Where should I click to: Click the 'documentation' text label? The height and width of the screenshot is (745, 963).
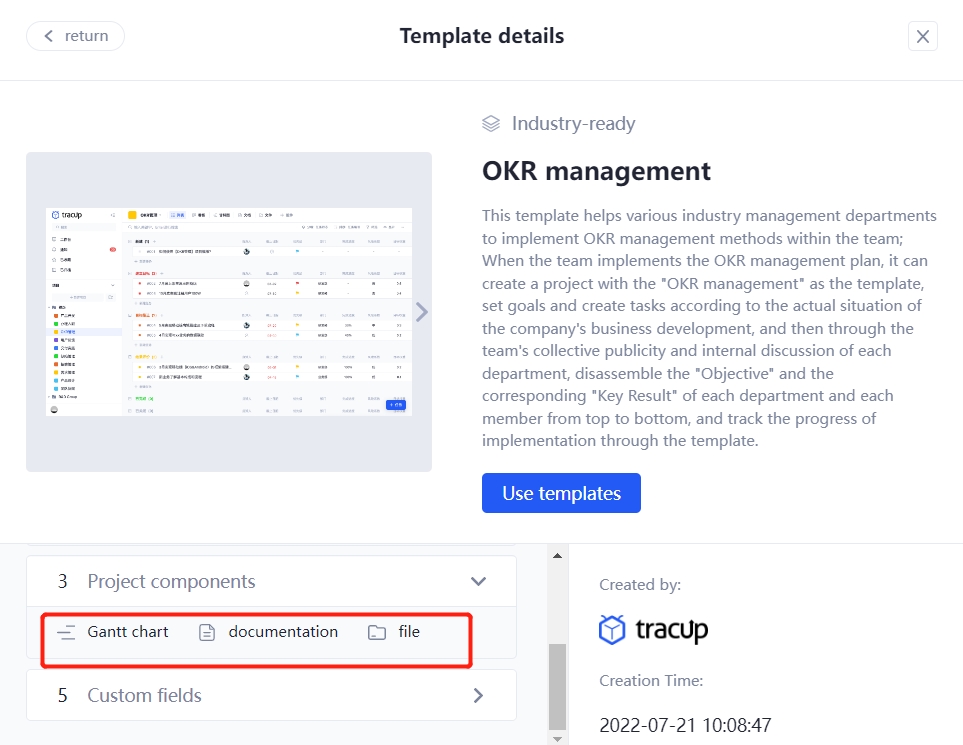click(x=284, y=632)
